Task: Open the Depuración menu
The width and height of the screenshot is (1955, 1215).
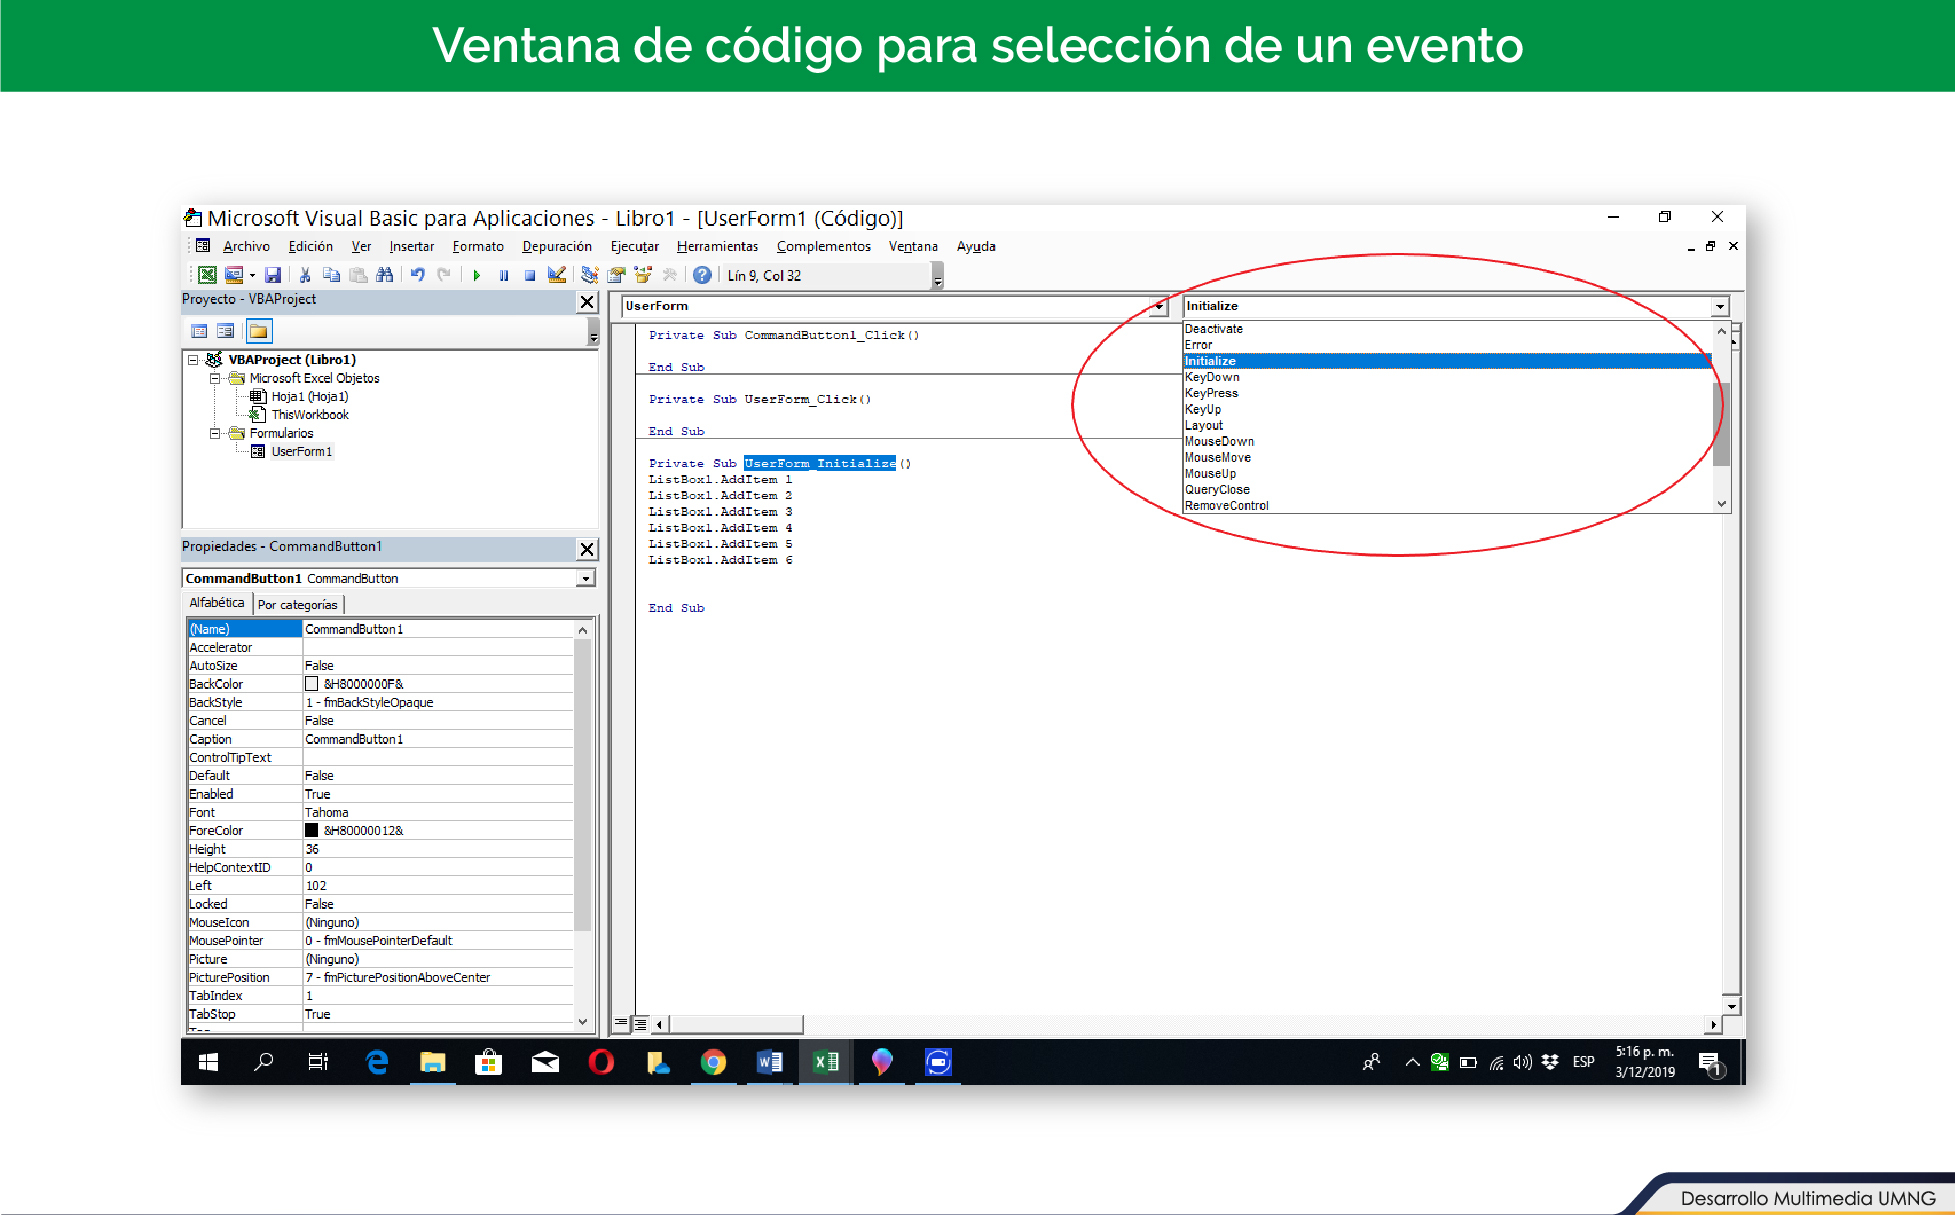Action: coord(556,246)
